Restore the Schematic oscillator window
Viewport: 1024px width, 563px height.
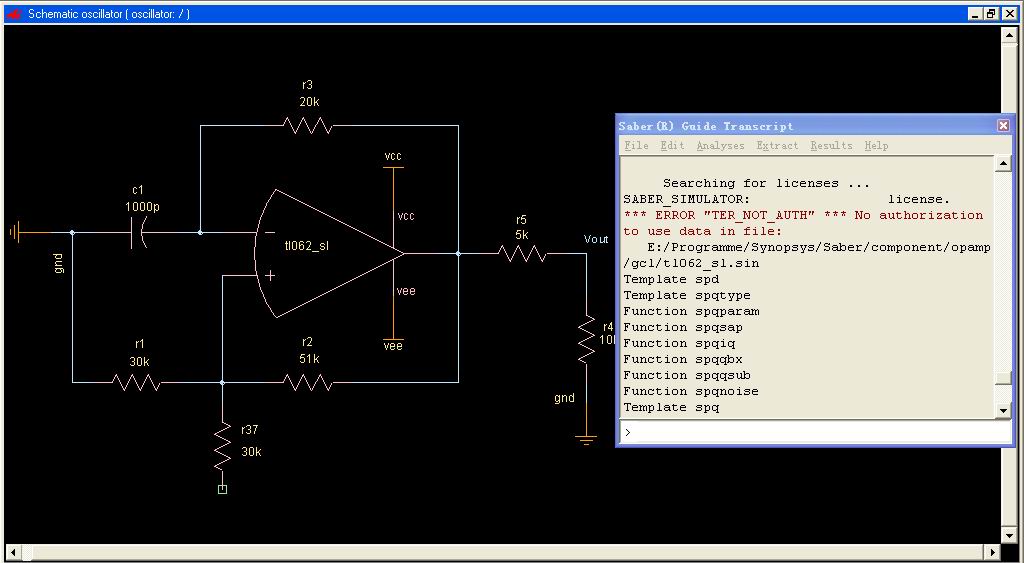point(991,13)
